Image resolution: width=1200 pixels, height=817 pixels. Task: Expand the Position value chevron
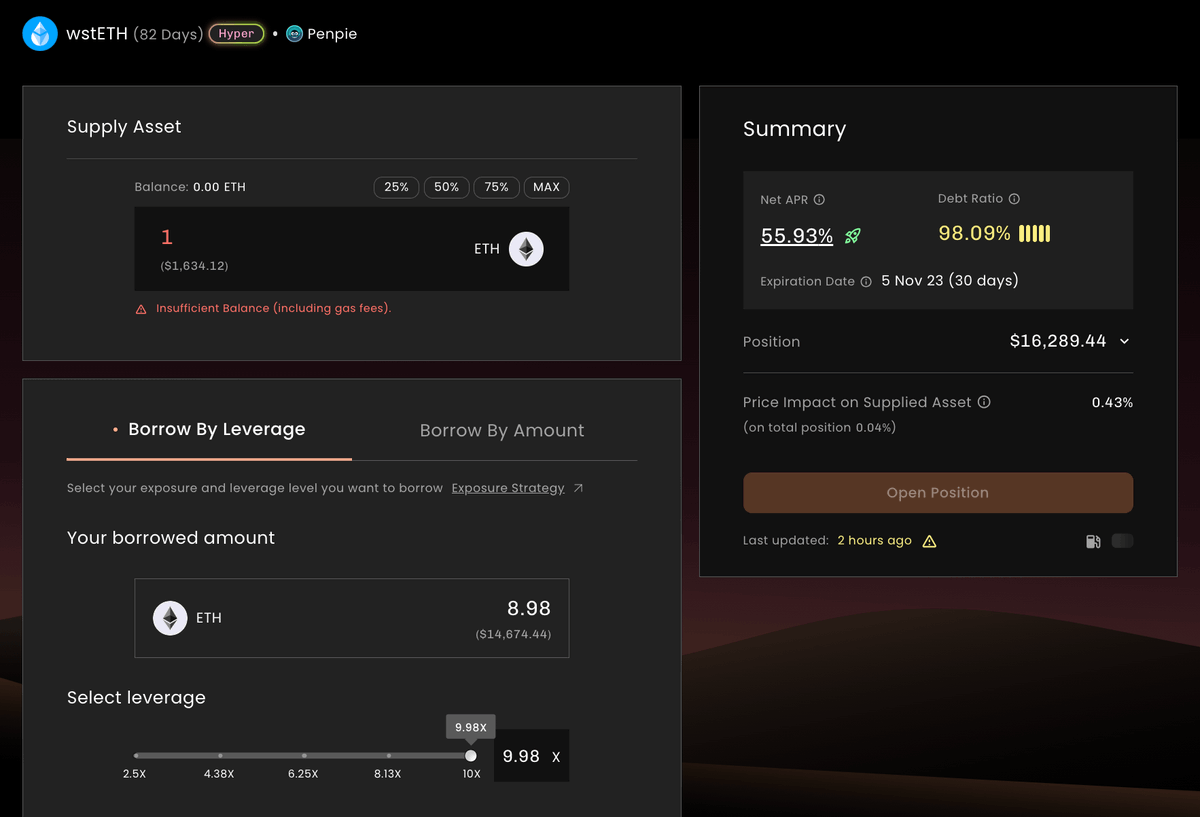point(1124,342)
